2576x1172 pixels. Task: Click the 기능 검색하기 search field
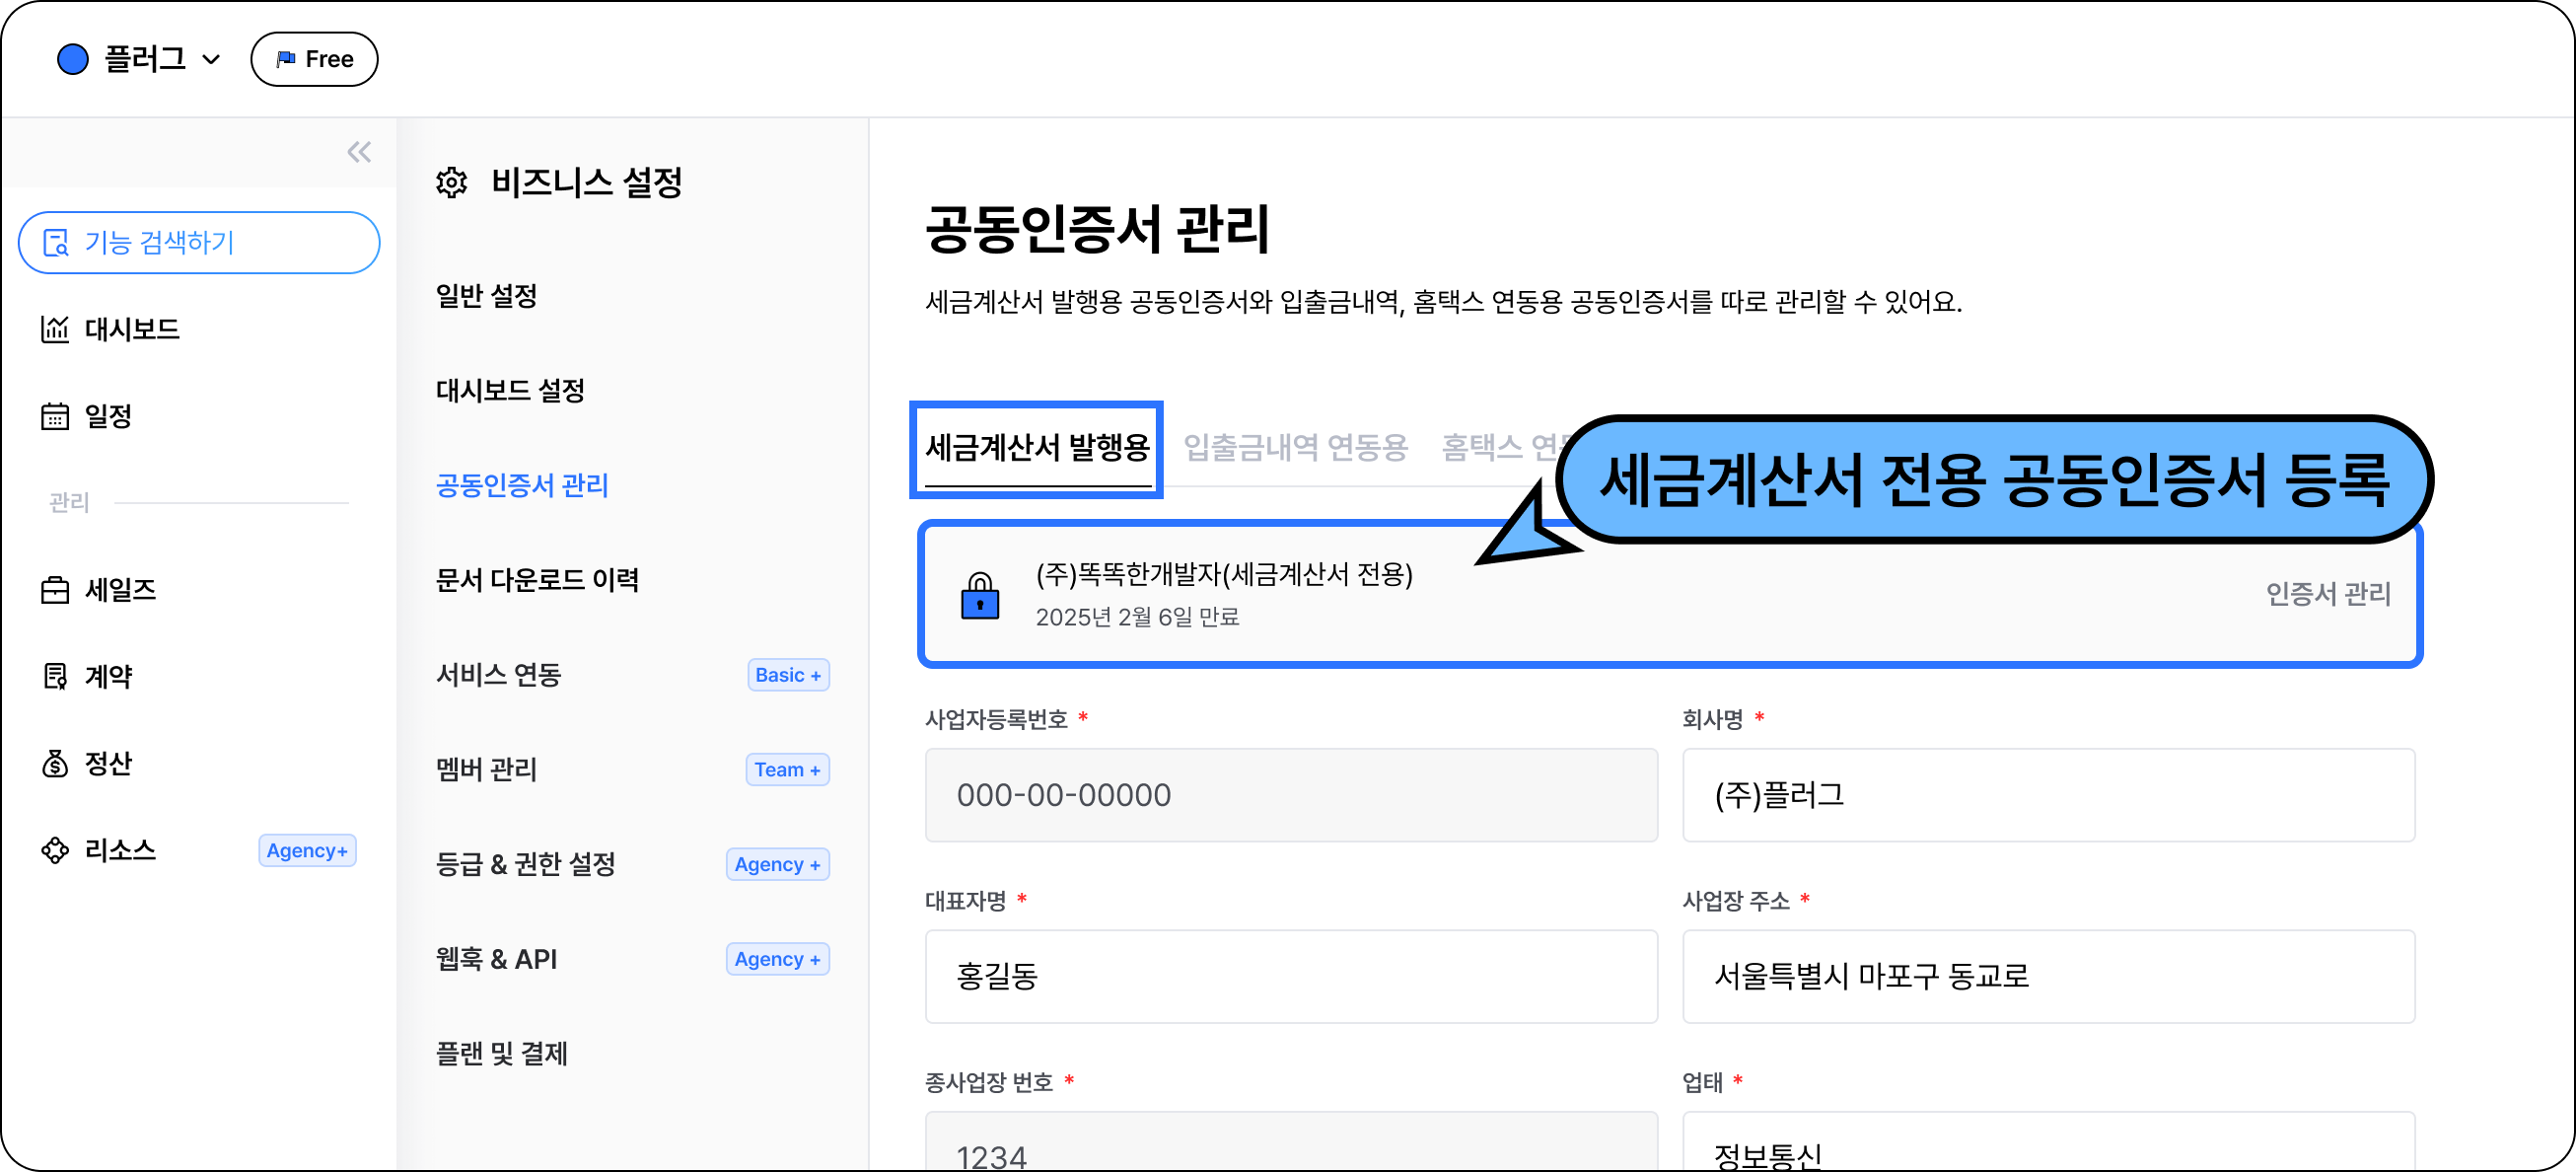(x=199, y=242)
